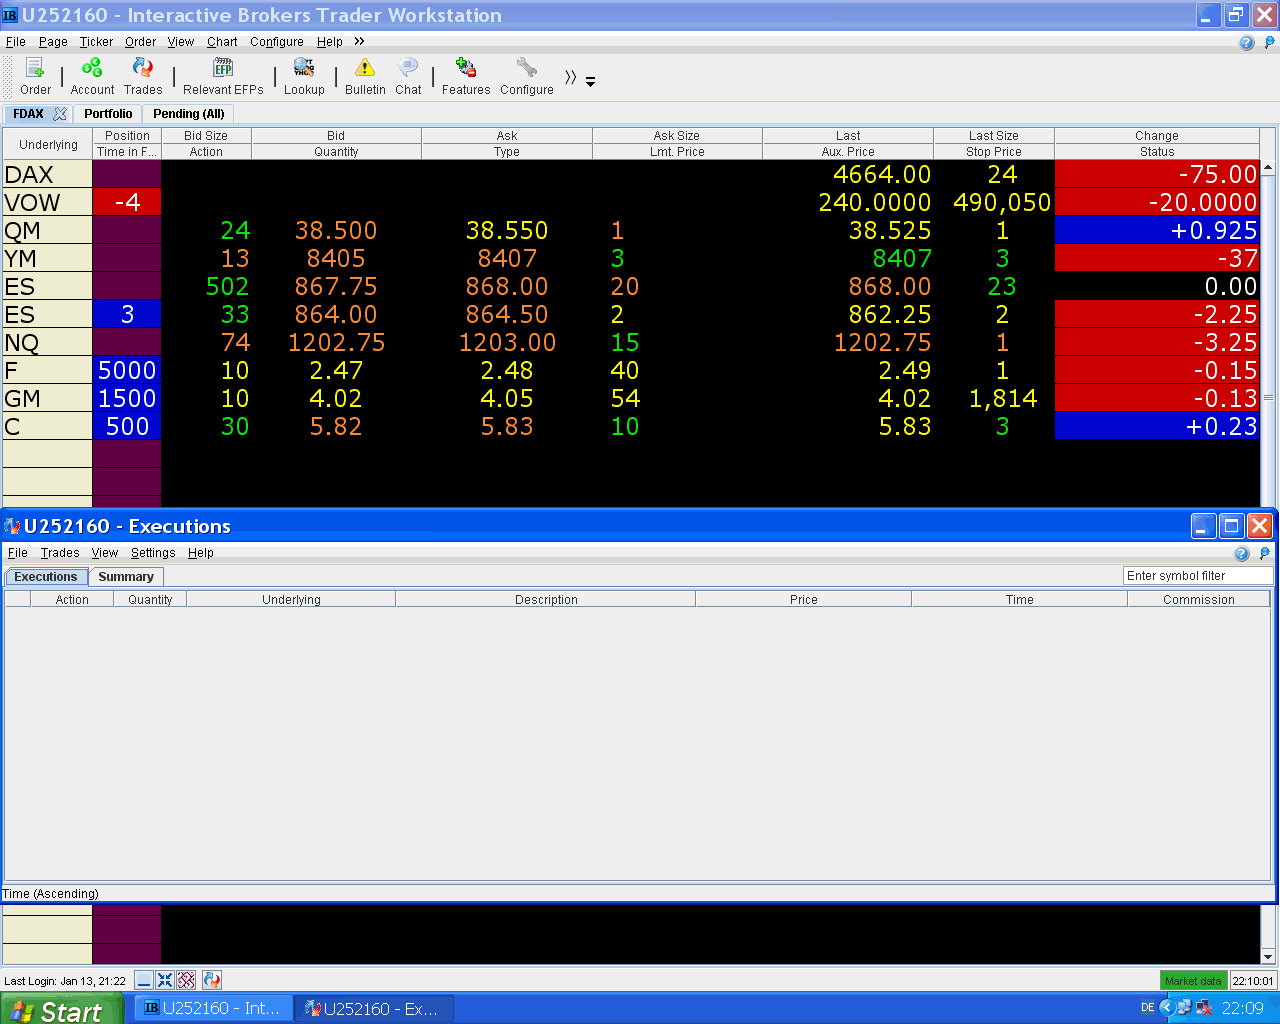Show Relevant EFPs
The width and height of the screenshot is (1280, 1024).
click(x=223, y=76)
